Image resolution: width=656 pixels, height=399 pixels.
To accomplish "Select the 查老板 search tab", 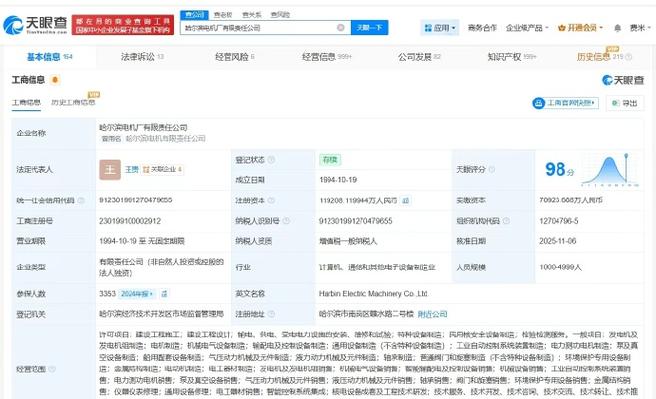I will (223, 15).
